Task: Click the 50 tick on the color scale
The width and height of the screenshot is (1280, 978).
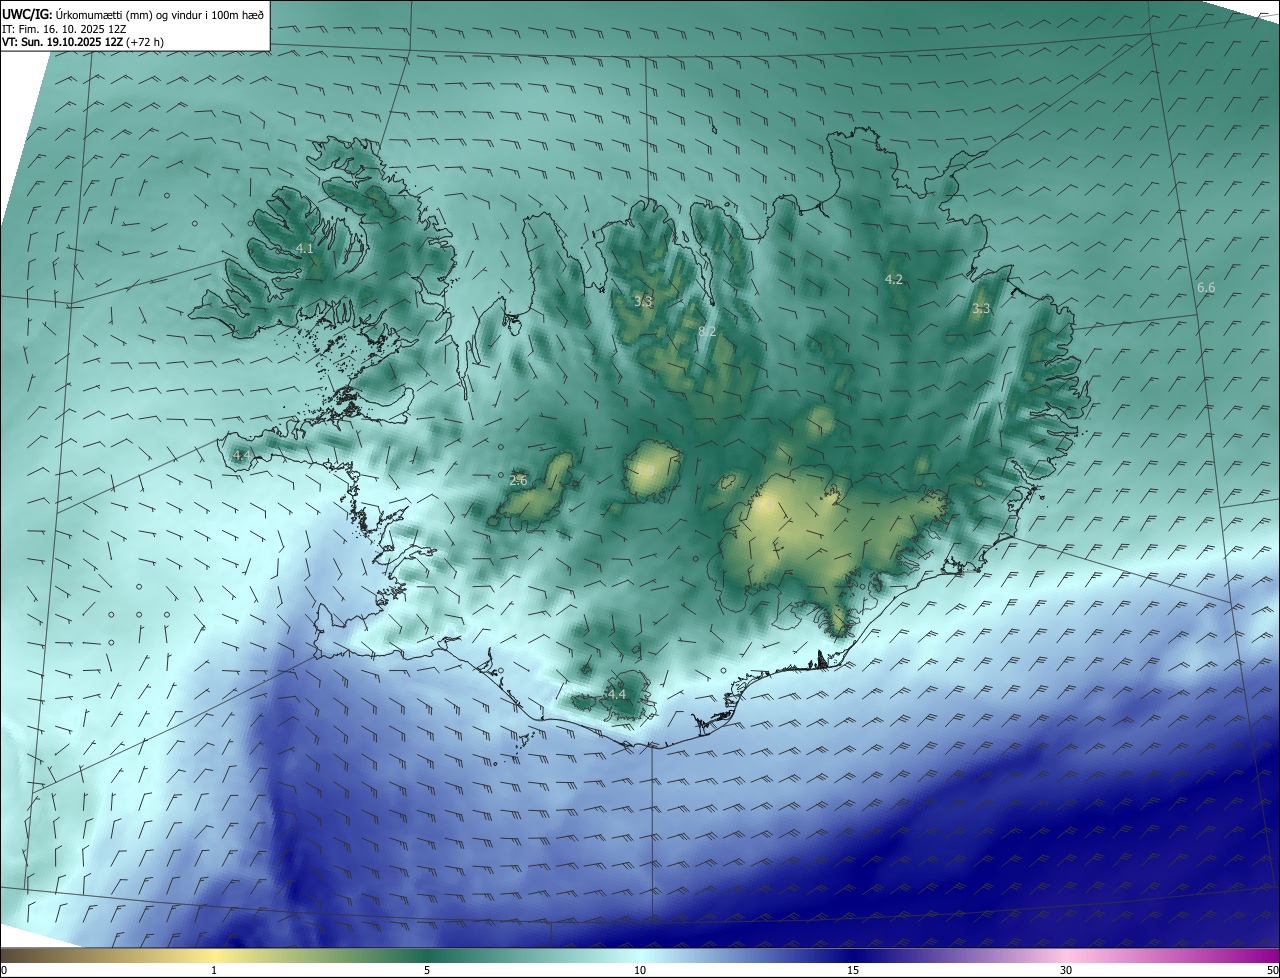Action: [1272, 971]
